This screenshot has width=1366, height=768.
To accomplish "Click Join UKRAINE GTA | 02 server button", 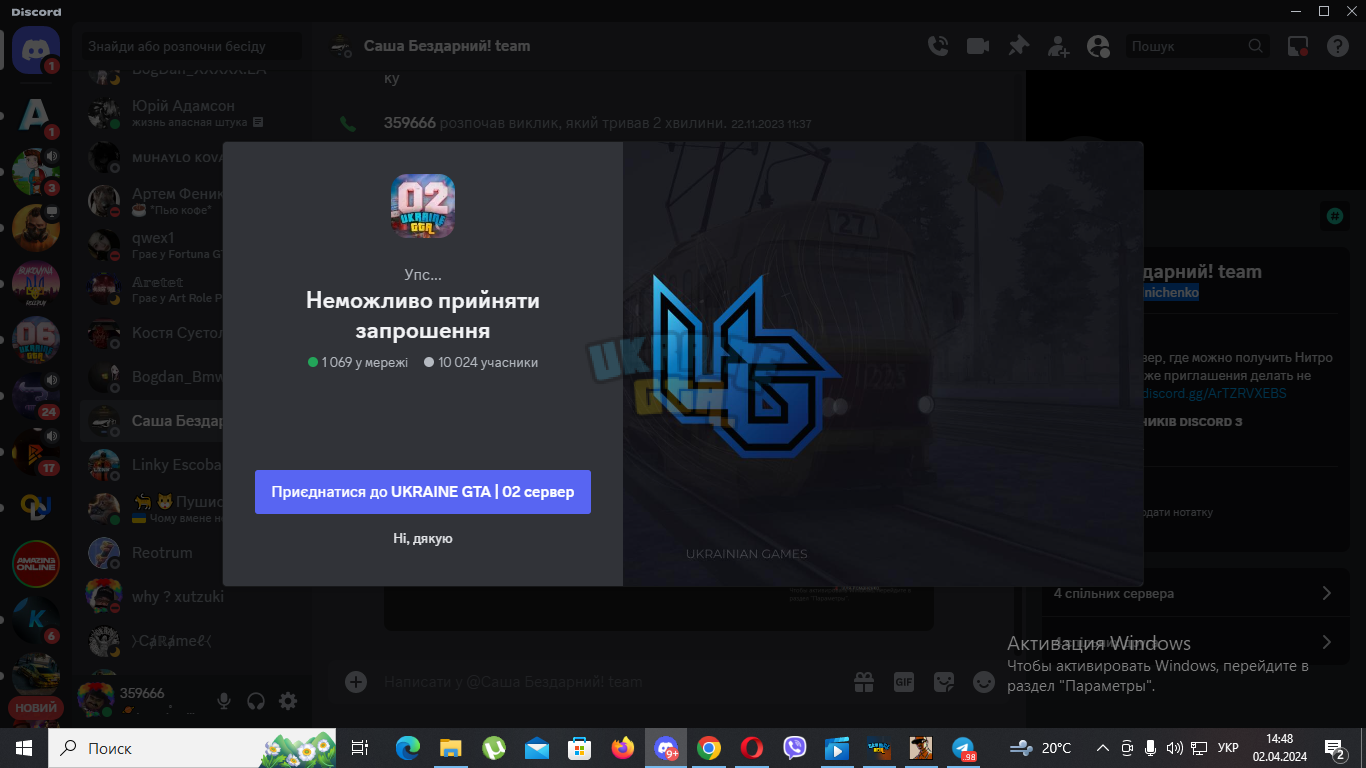I will pos(423,492).
